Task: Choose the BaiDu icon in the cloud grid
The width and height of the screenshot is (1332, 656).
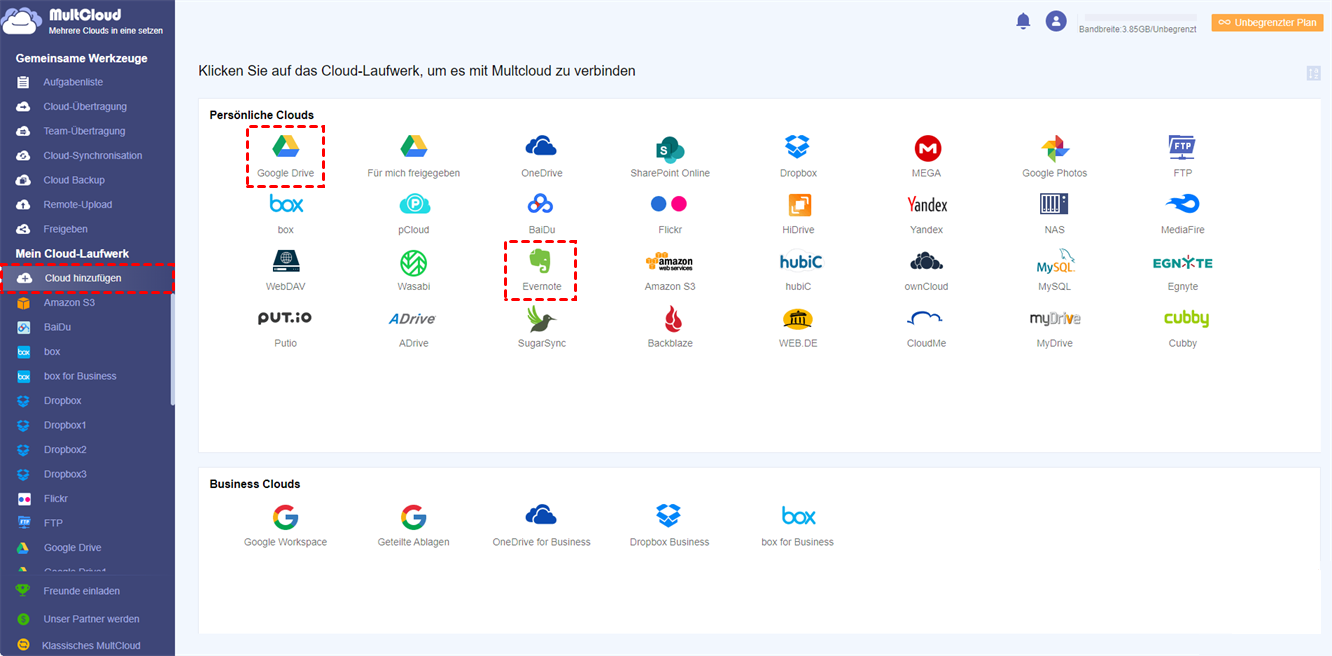Action: [x=541, y=204]
